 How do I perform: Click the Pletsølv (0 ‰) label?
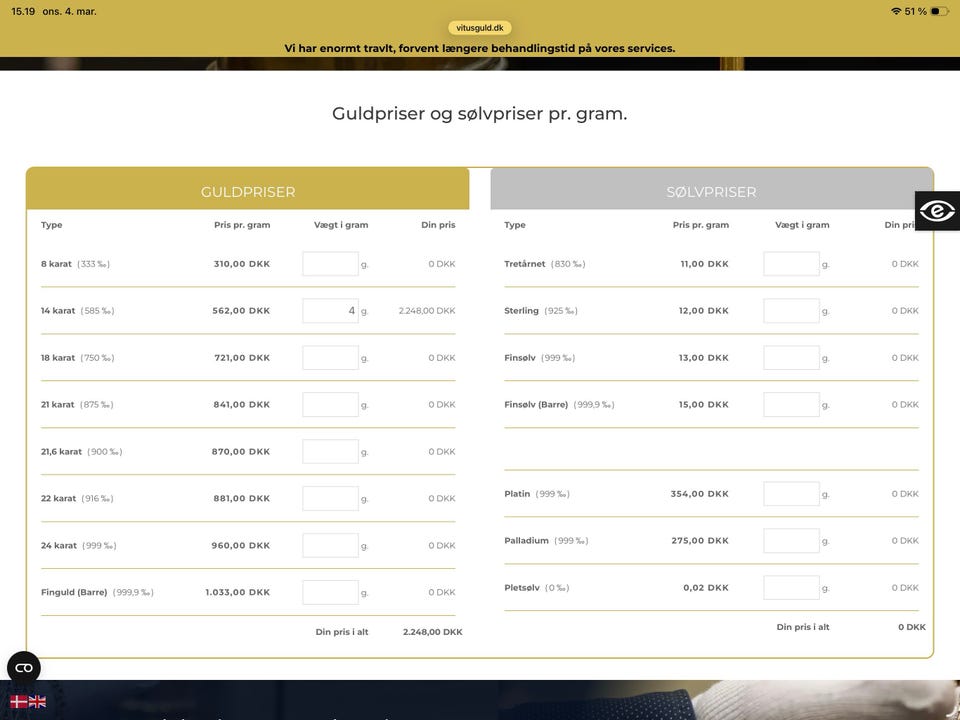pyautogui.click(x=537, y=588)
